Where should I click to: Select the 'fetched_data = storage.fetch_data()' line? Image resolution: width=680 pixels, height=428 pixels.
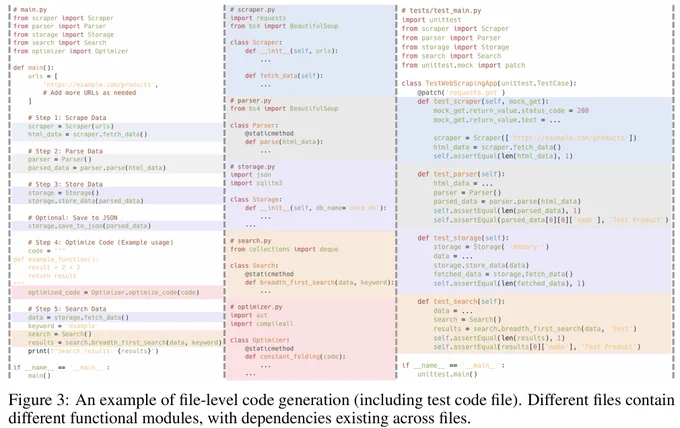click(503, 274)
